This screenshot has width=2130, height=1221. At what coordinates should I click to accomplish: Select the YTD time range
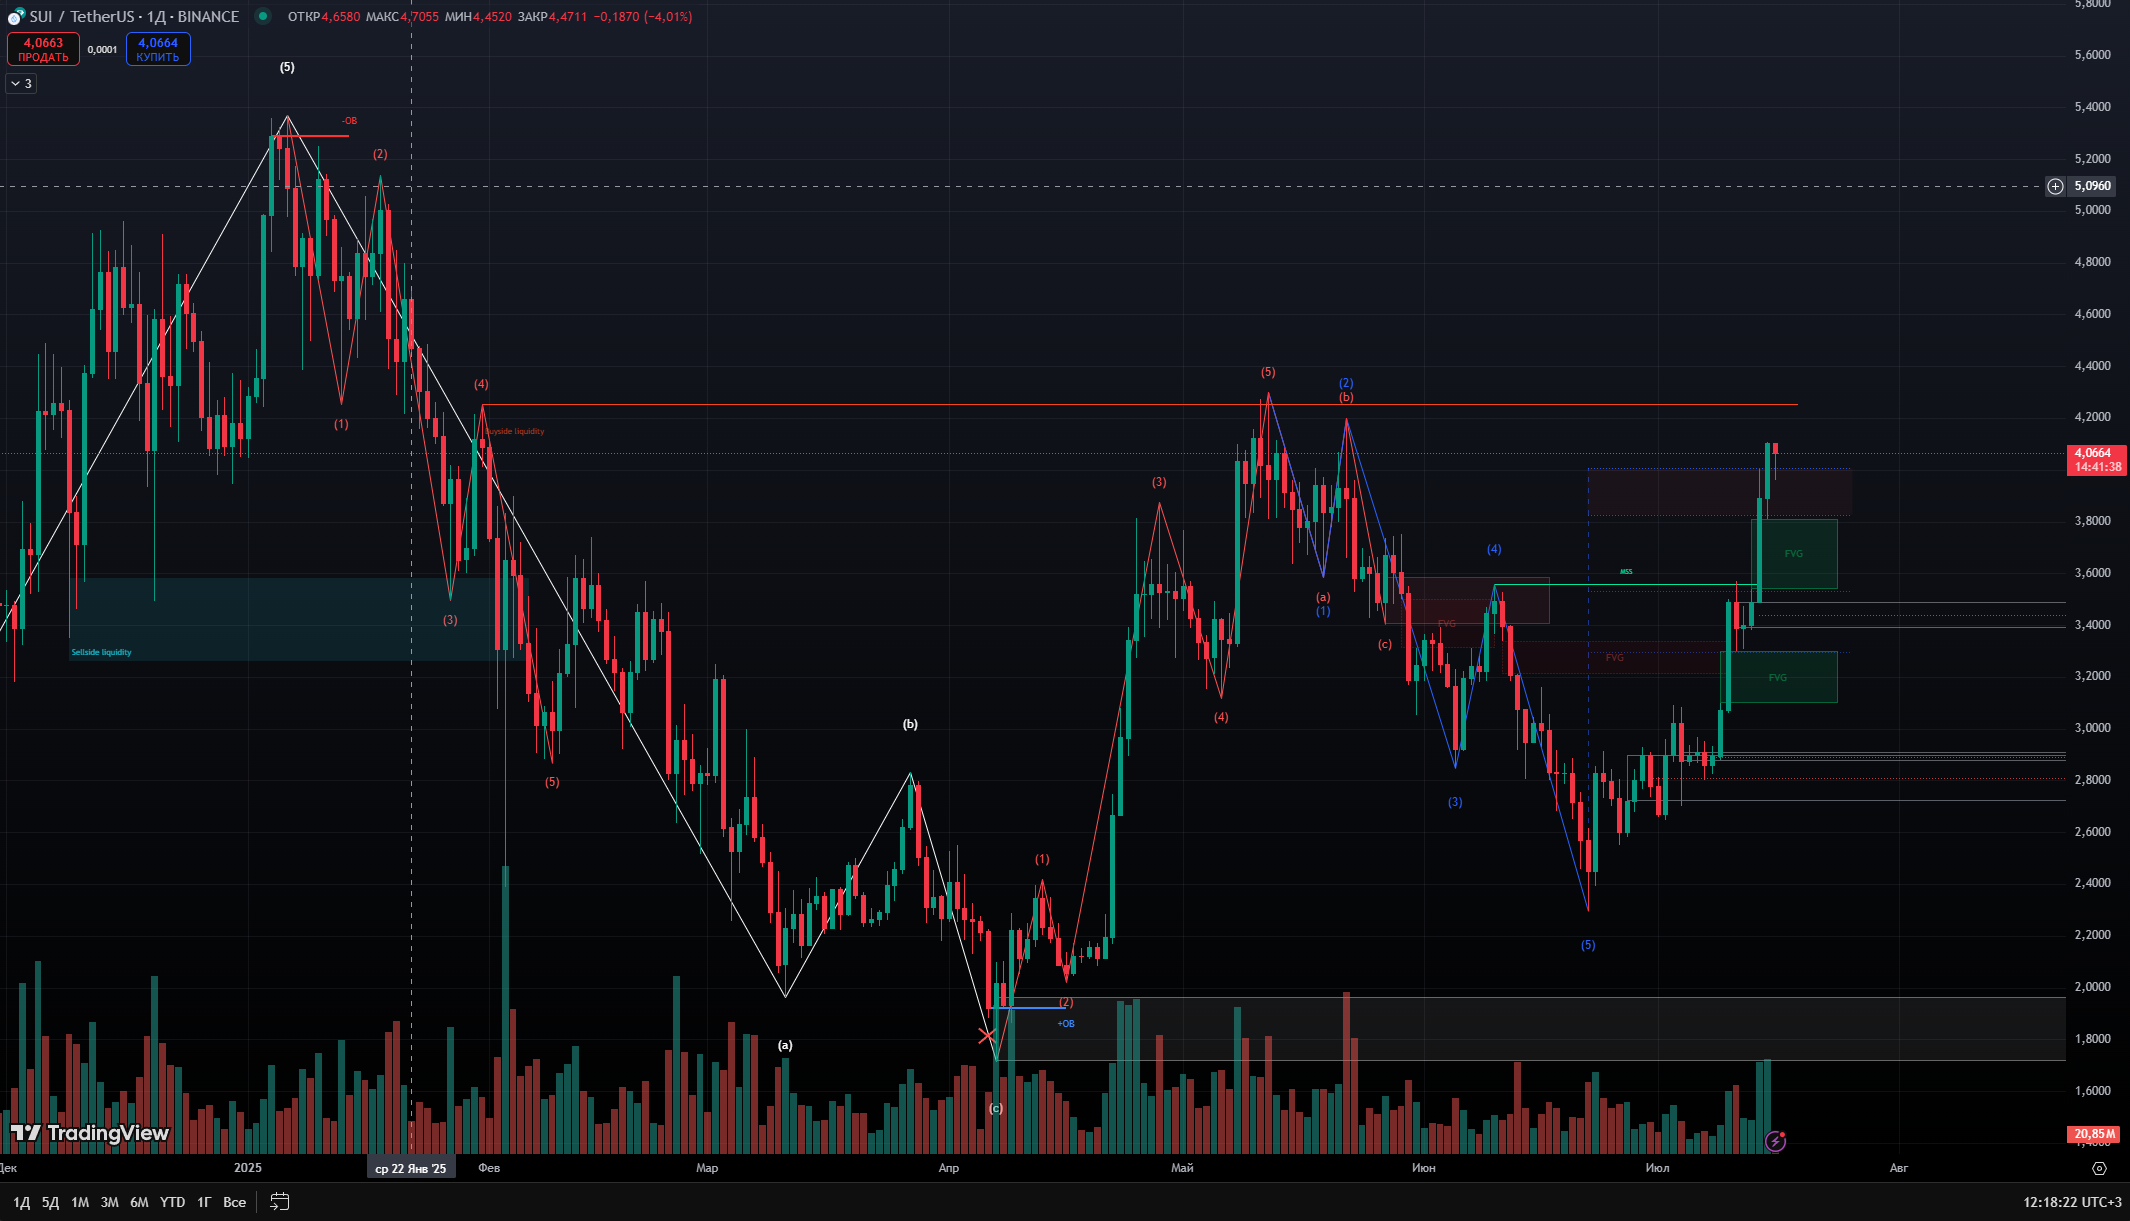coord(172,1202)
